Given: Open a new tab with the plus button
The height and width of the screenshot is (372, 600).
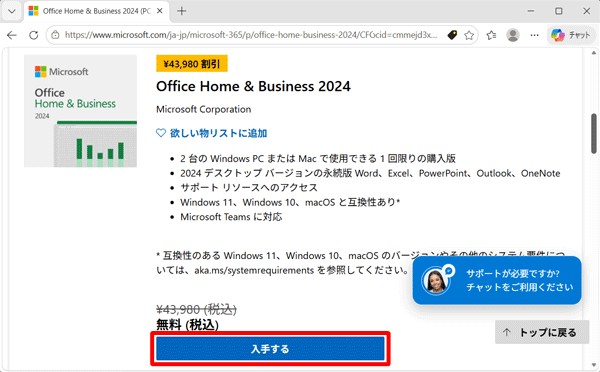Looking at the screenshot, I should click(182, 11).
